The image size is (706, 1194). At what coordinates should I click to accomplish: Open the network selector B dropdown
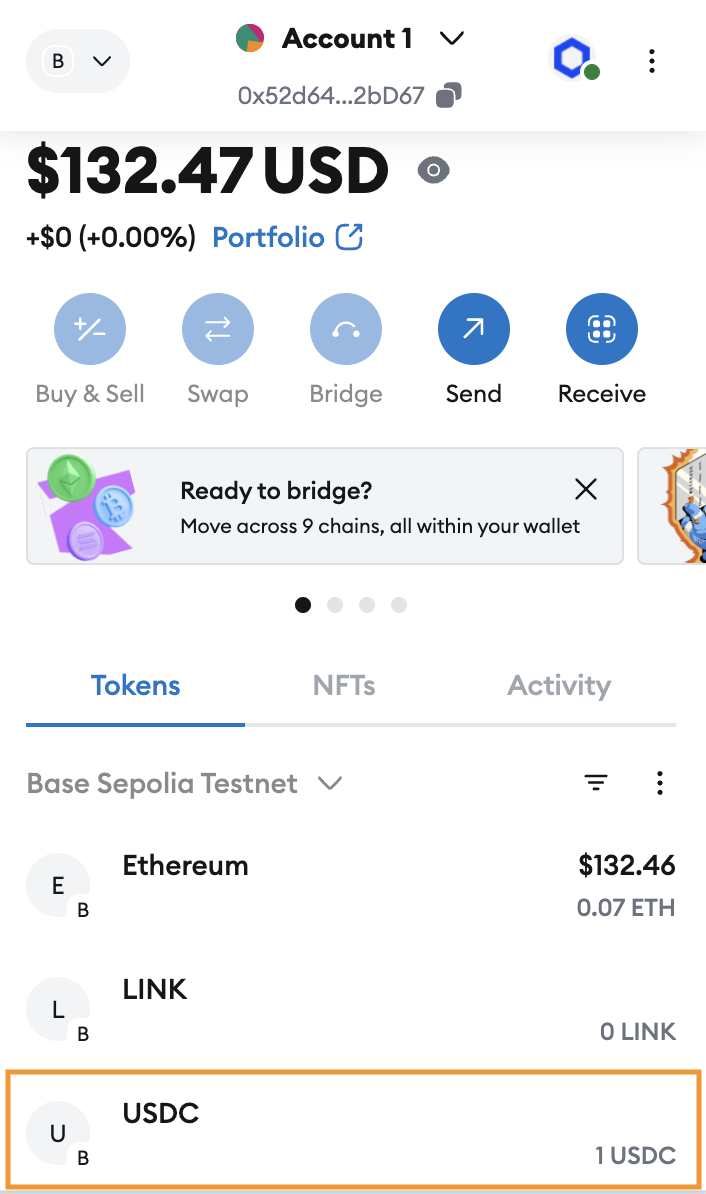[x=78, y=61]
